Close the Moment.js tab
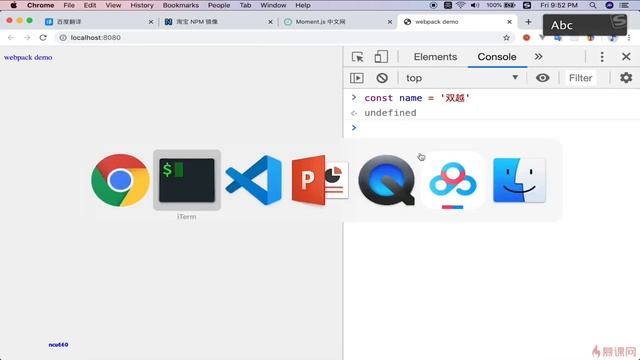The image size is (640, 360). coord(390,22)
